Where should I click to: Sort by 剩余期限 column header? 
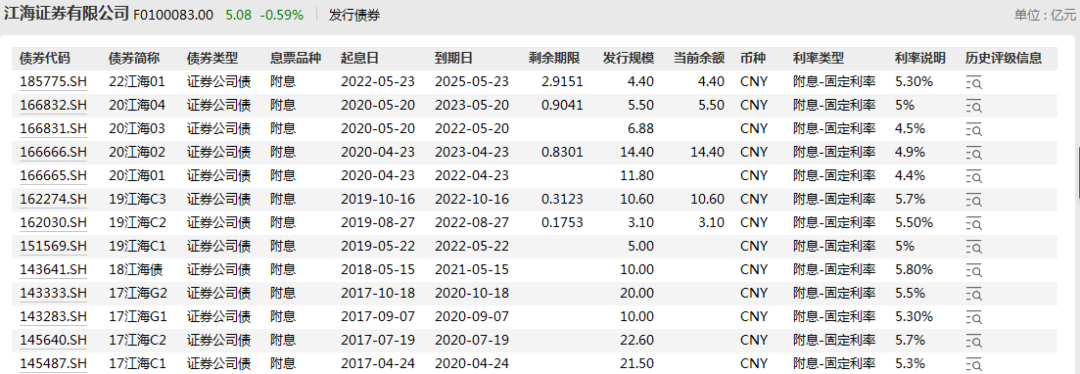pyautogui.click(x=554, y=59)
